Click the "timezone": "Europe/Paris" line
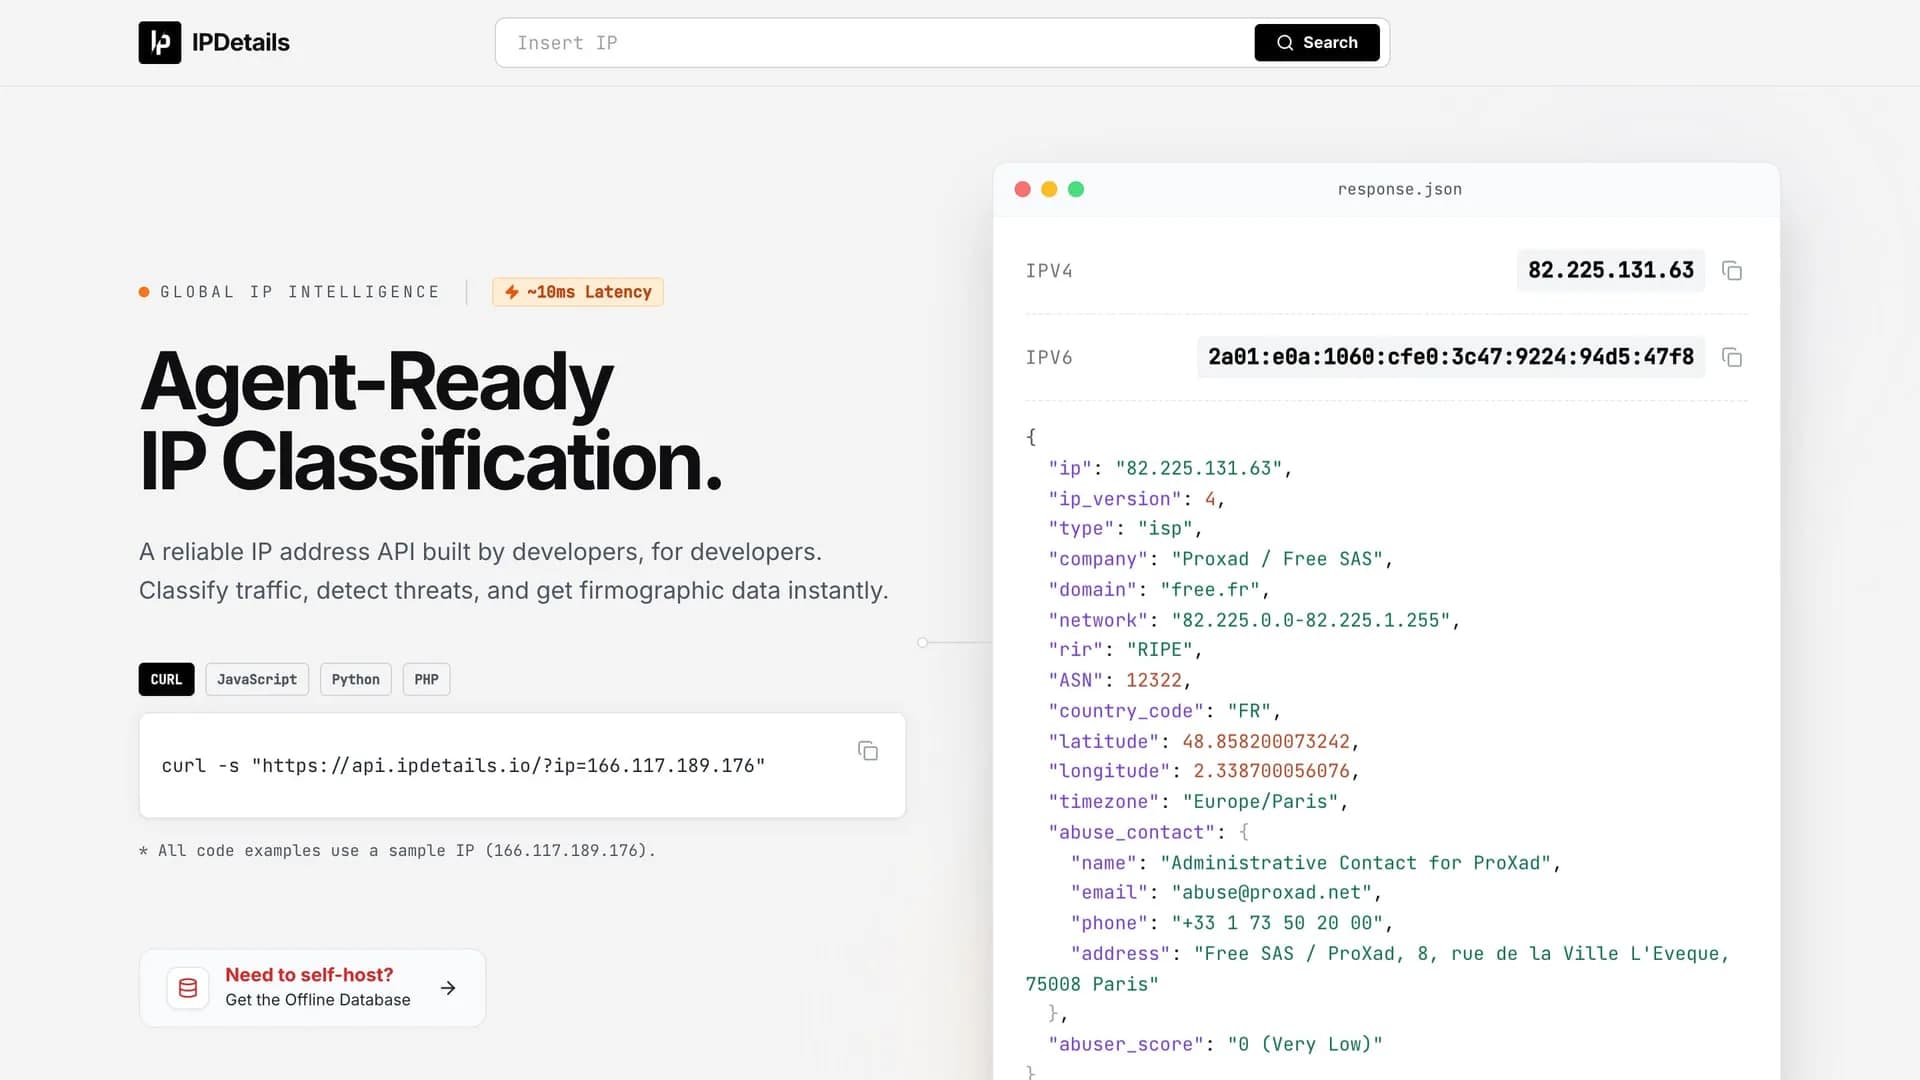Image resolution: width=1920 pixels, height=1080 pixels. [x=1198, y=802]
